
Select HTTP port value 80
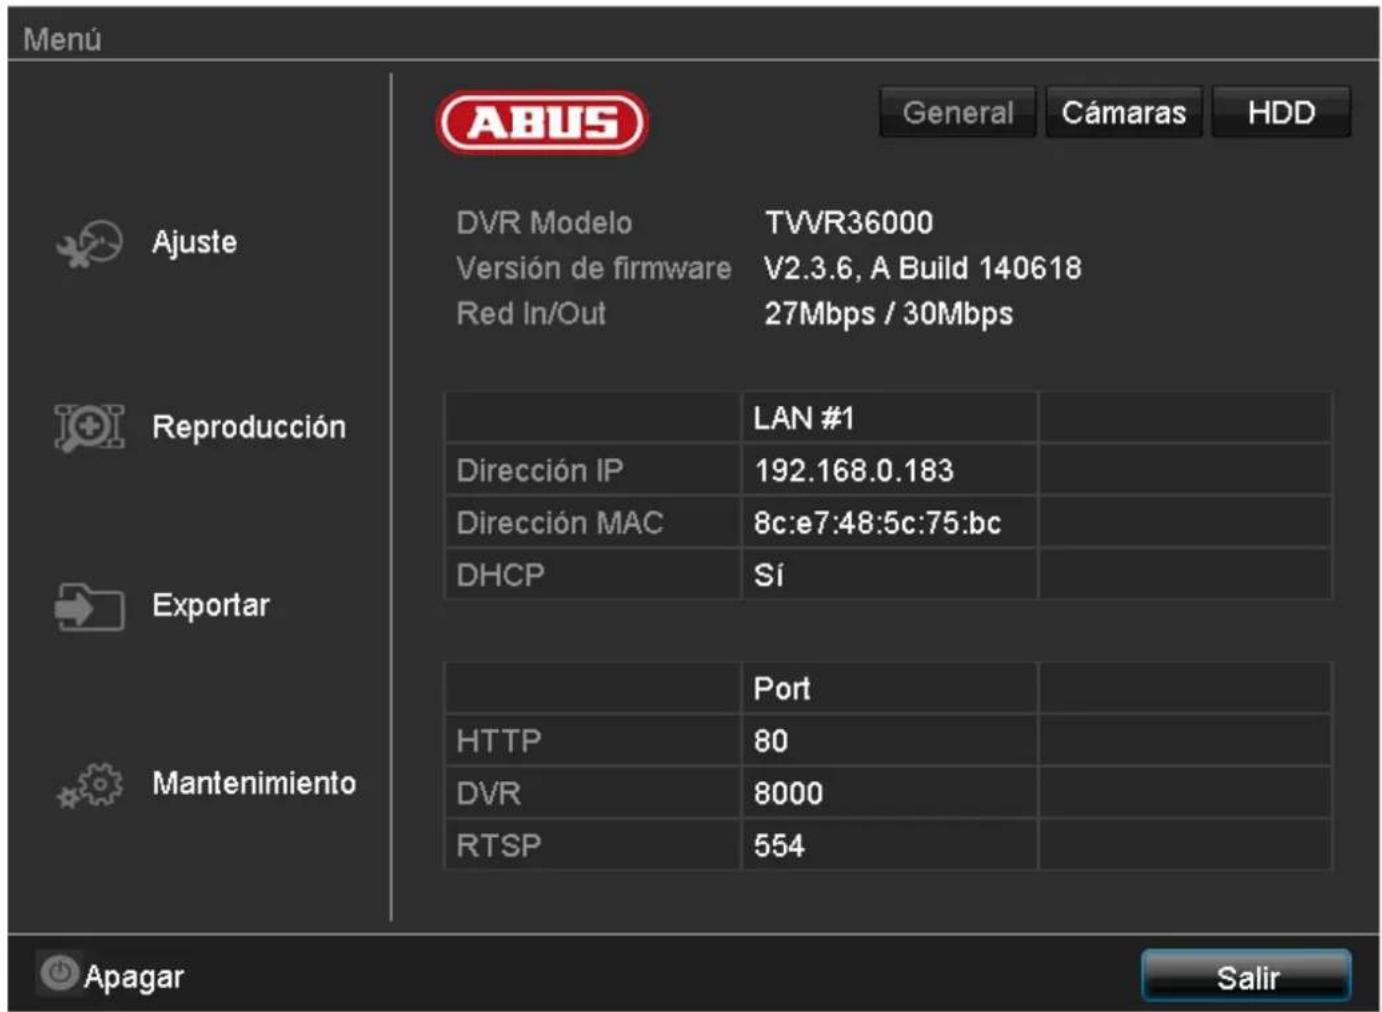click(x=771, y=741)
